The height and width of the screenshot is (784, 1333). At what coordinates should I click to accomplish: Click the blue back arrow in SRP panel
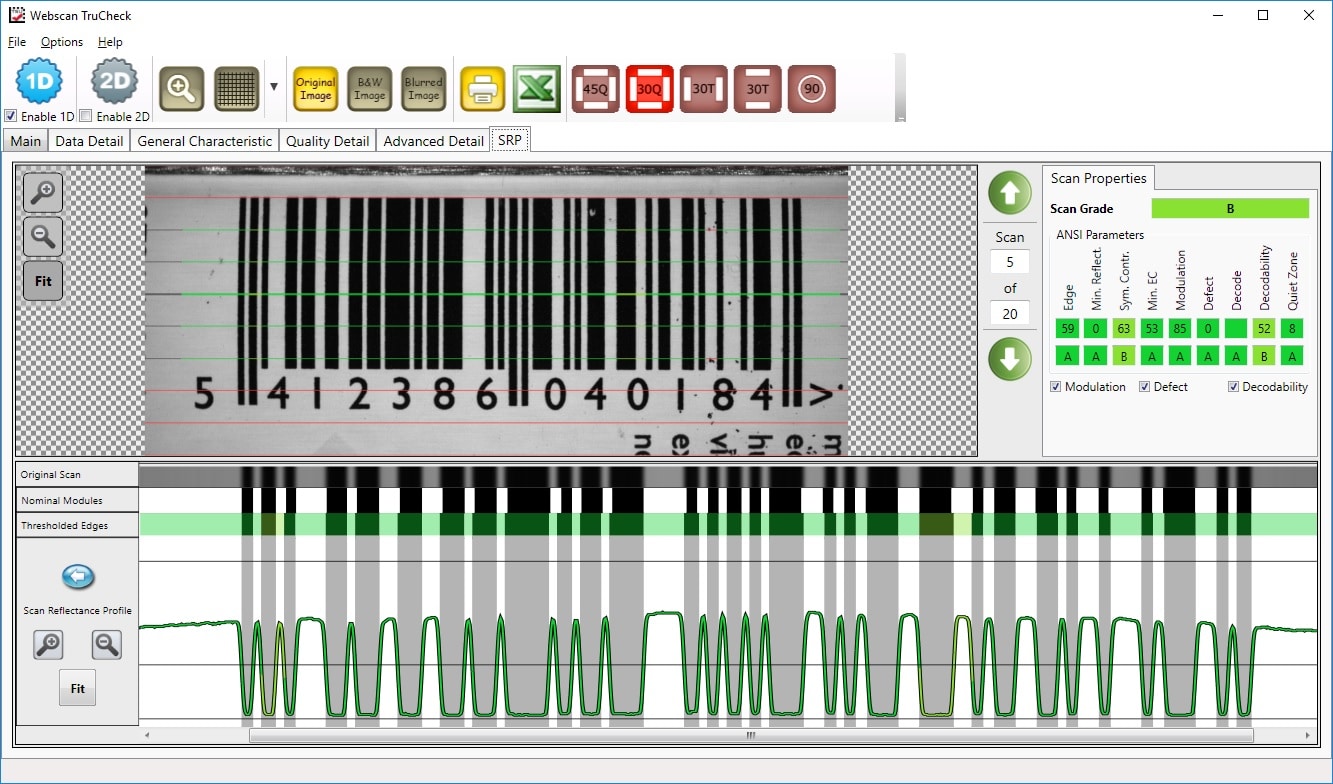[x=78, y=576]
